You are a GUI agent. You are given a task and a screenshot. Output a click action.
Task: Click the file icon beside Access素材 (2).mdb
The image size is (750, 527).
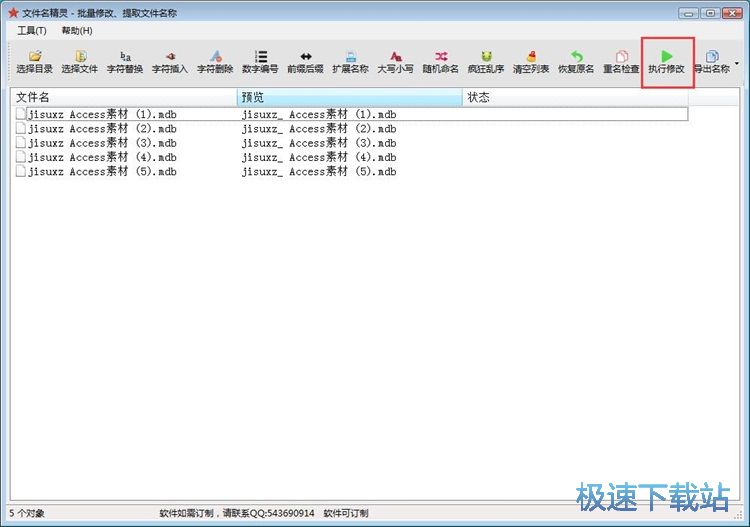(x=21, y=128)
